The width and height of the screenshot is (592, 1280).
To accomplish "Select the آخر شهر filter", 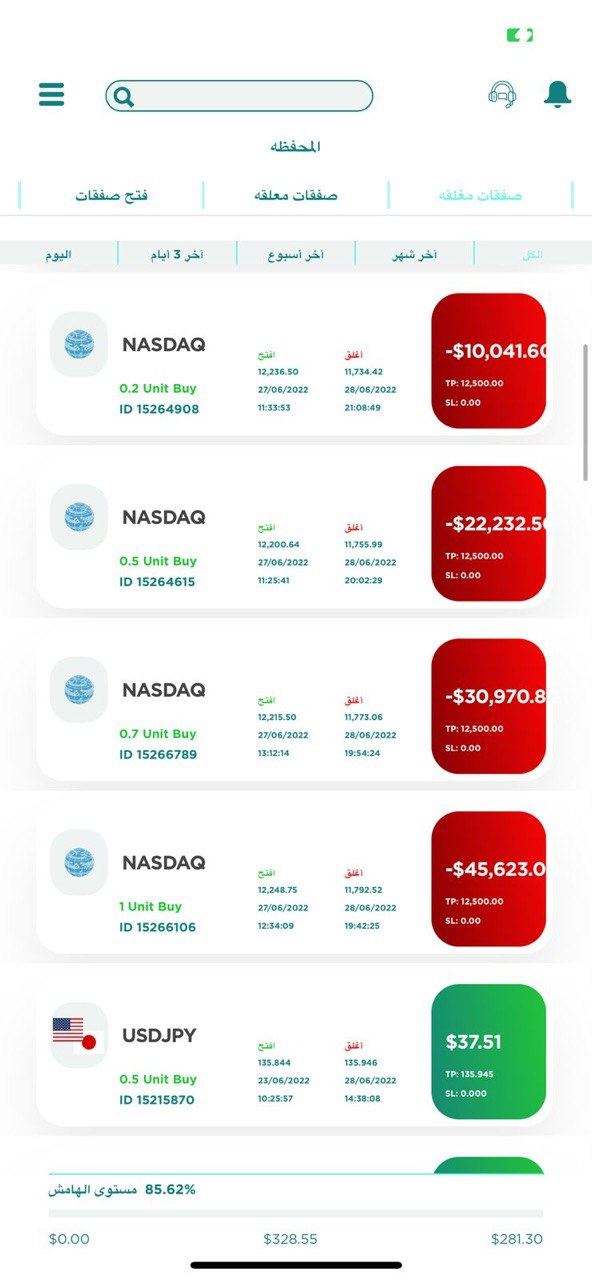I will coord(414,255).
